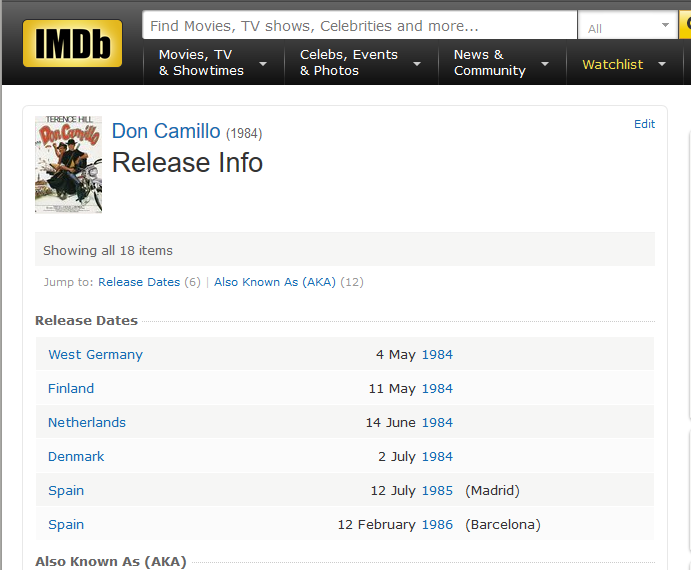This screenshot has height=570, width=691.
Task: Open the Watchlist link
Action: click(x=613, y=64)
